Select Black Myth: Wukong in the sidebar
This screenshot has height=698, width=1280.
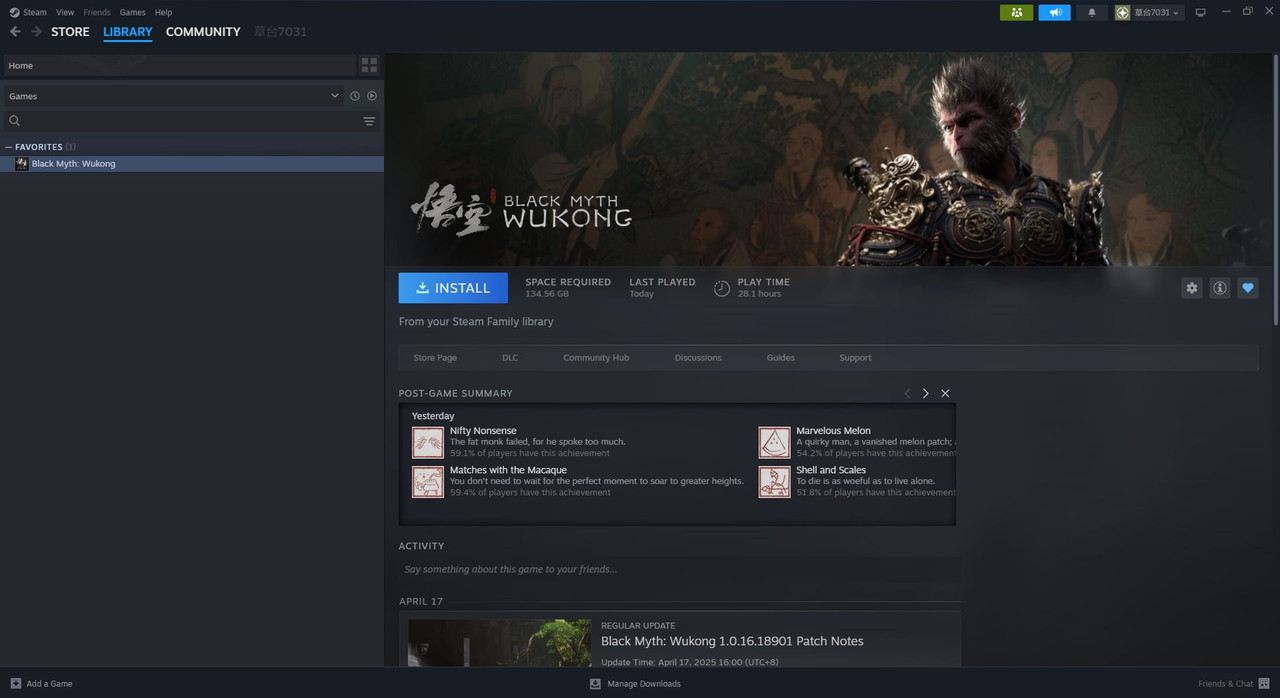click(192, 164)
